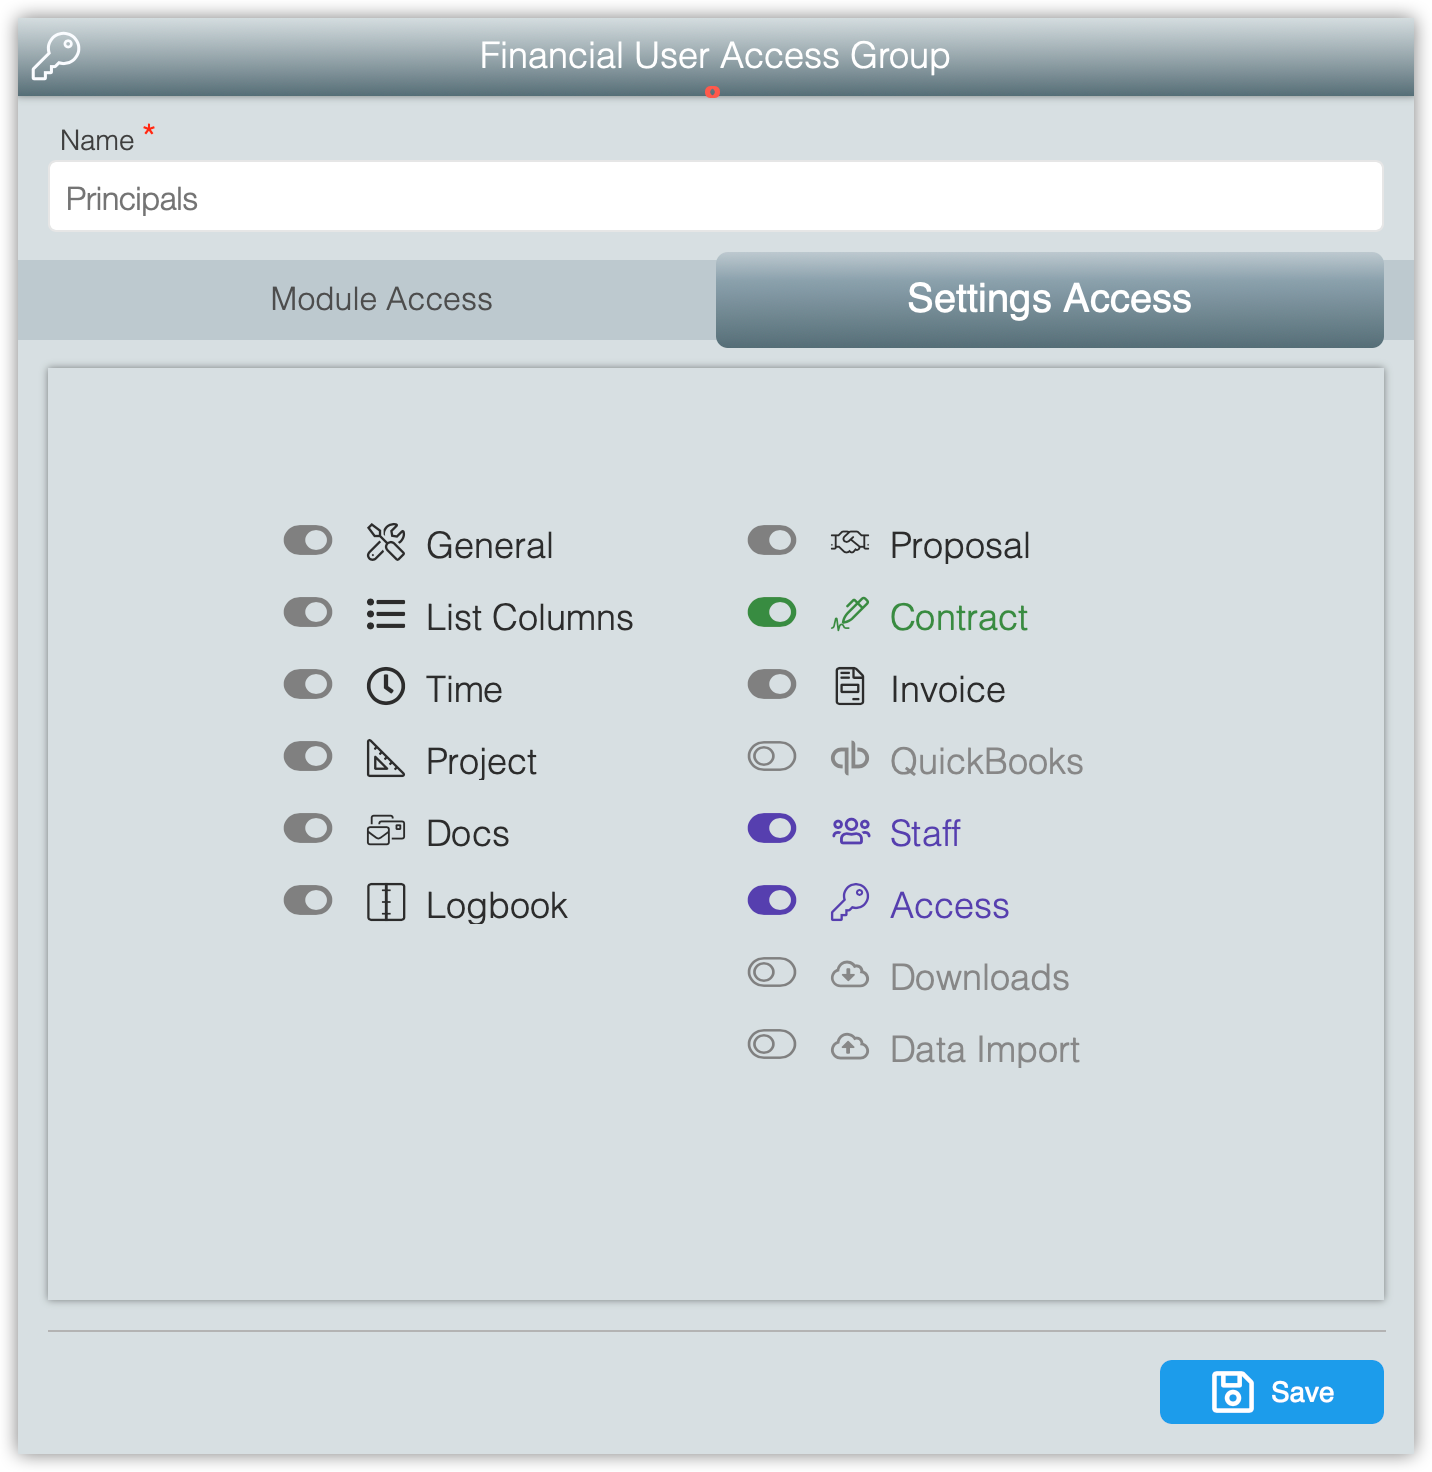1432x1472 pixels.
Task: Enable the Downloads toggle
Action: click(x=771, y=972)
